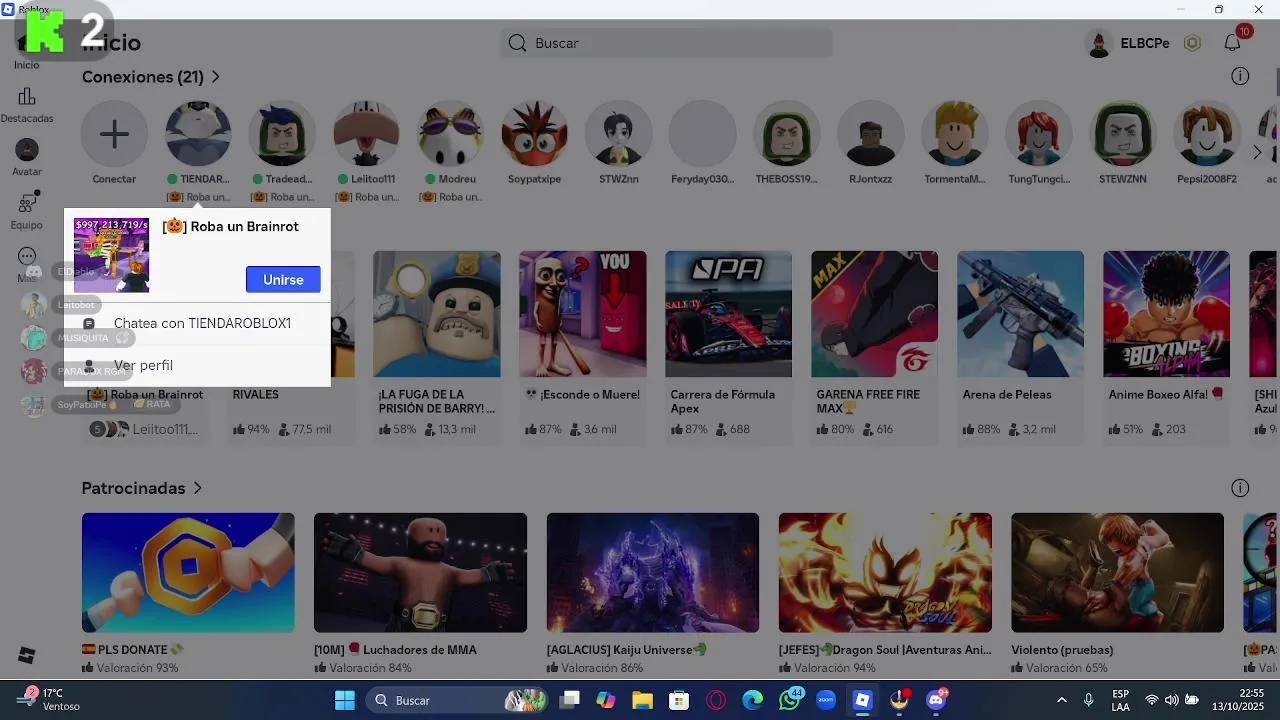Open PLS DONATE sponsored thumbnail
This screenshot has height=720, width=1280.
tap(188, 573)
